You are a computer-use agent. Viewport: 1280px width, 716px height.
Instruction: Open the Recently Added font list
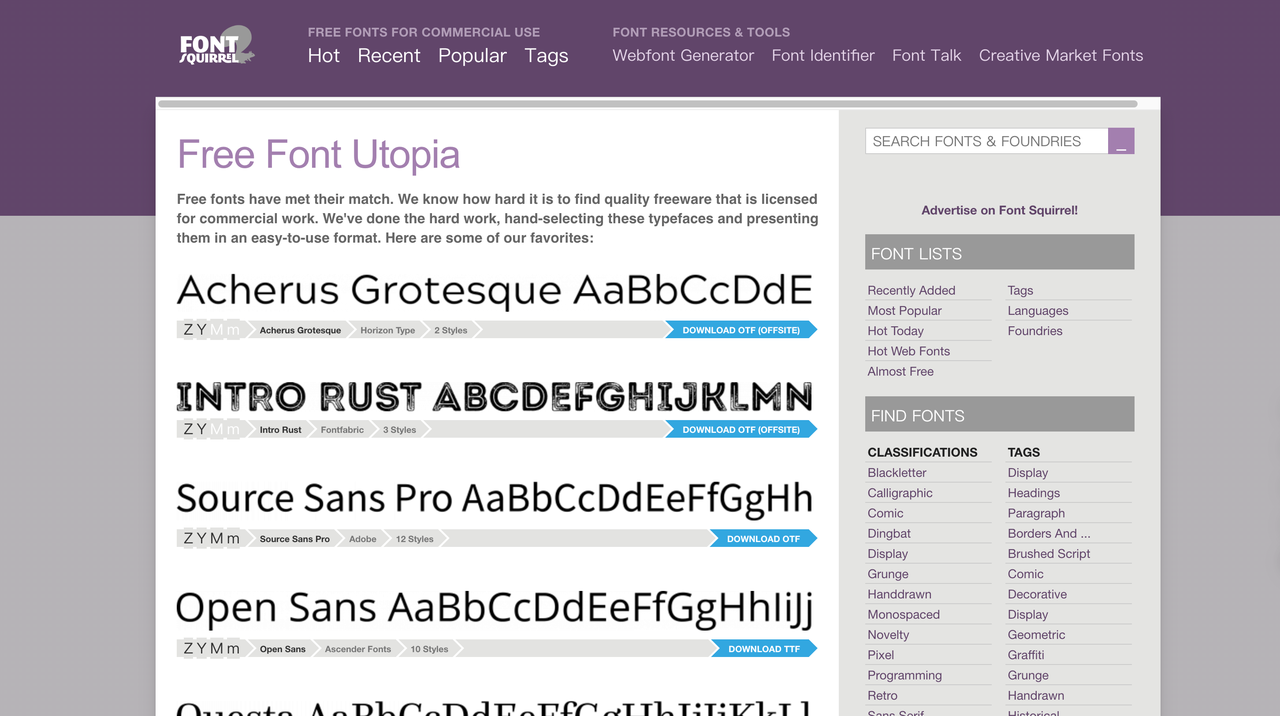tap(911, 291)
